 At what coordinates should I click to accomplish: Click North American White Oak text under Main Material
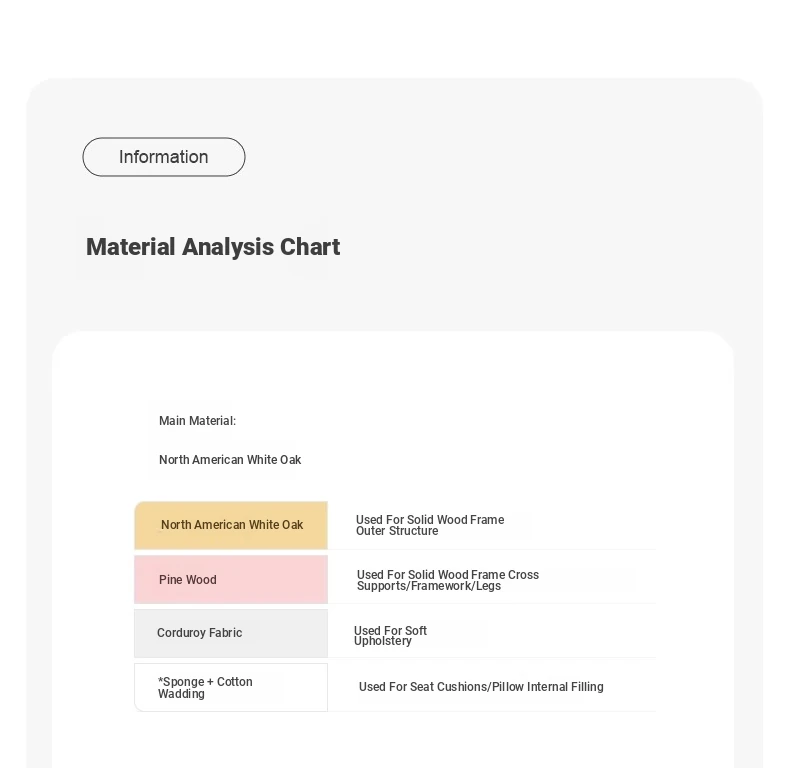[x=230, y=460]
